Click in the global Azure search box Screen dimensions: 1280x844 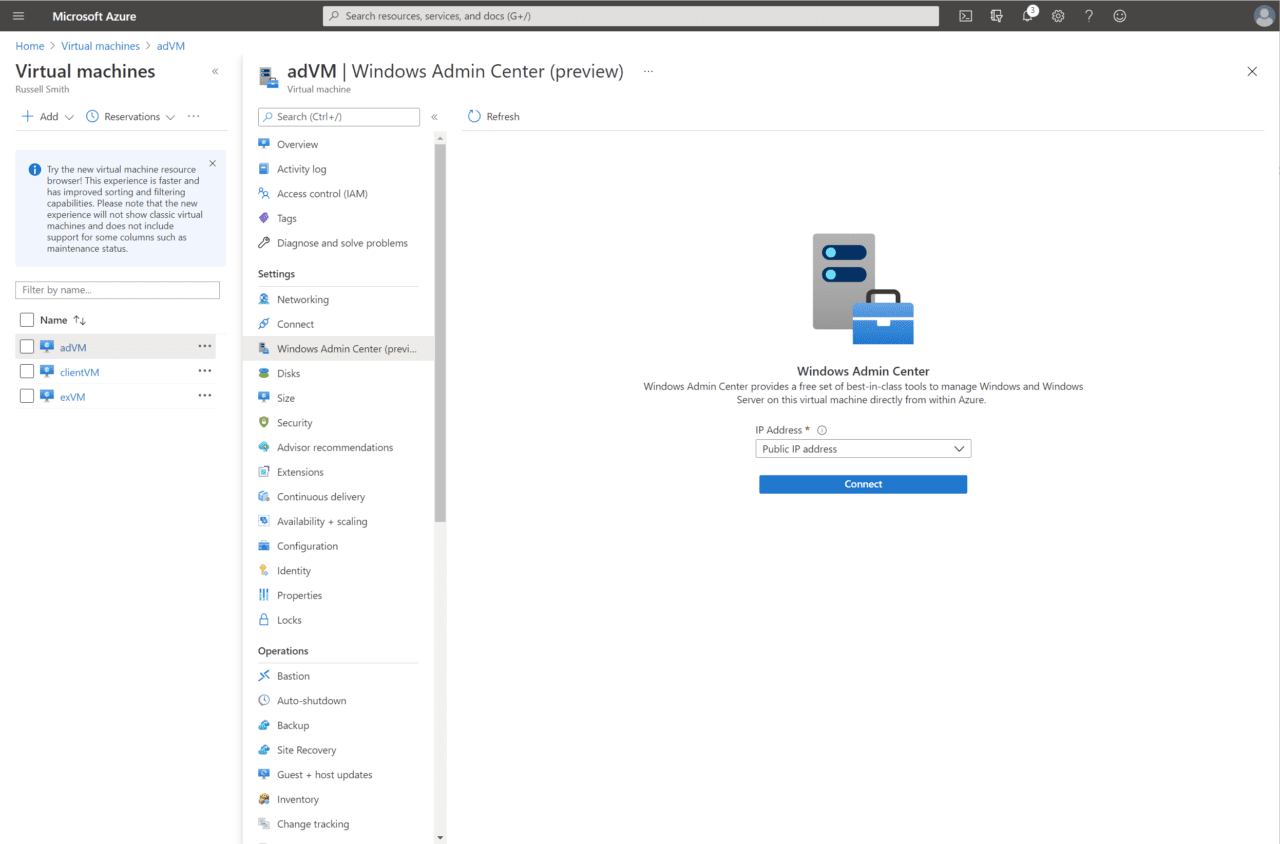point(631,16)
